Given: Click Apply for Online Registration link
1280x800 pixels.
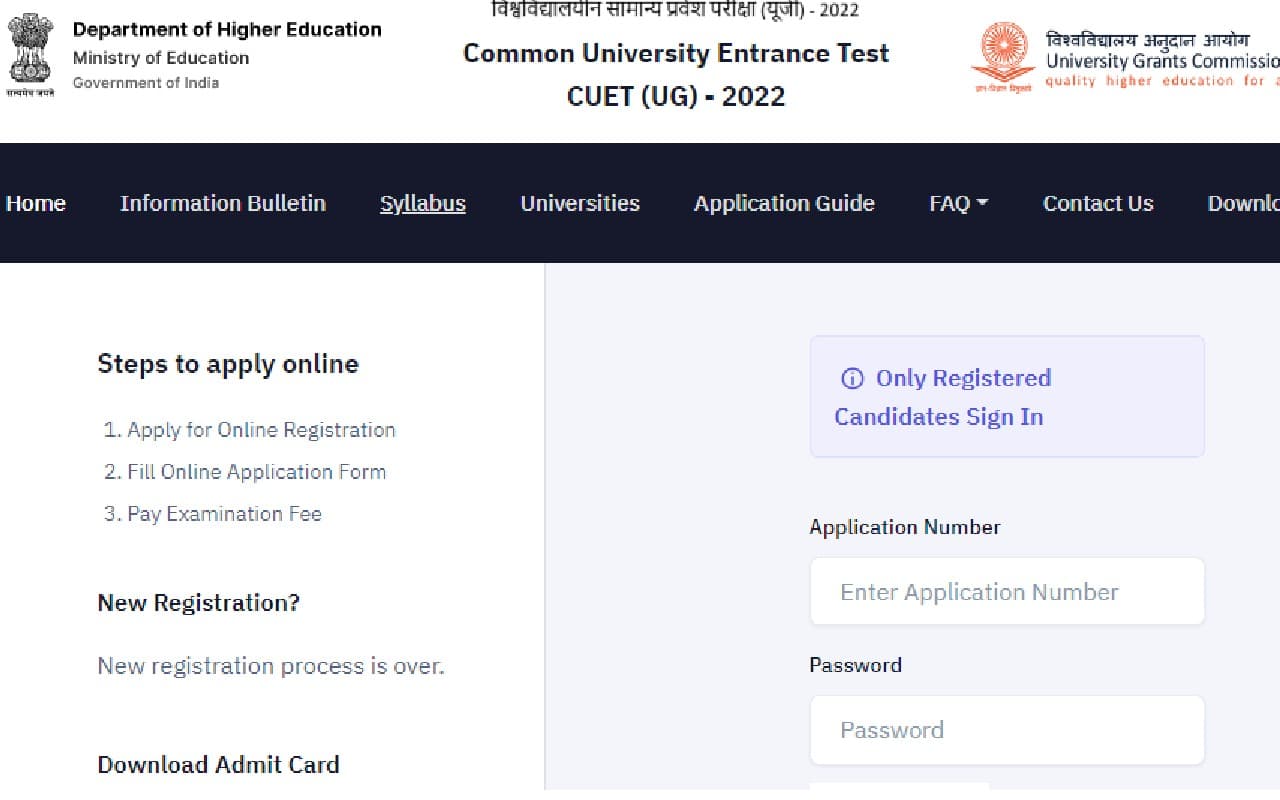Looking at the screenshot, I should click(262, 430).
